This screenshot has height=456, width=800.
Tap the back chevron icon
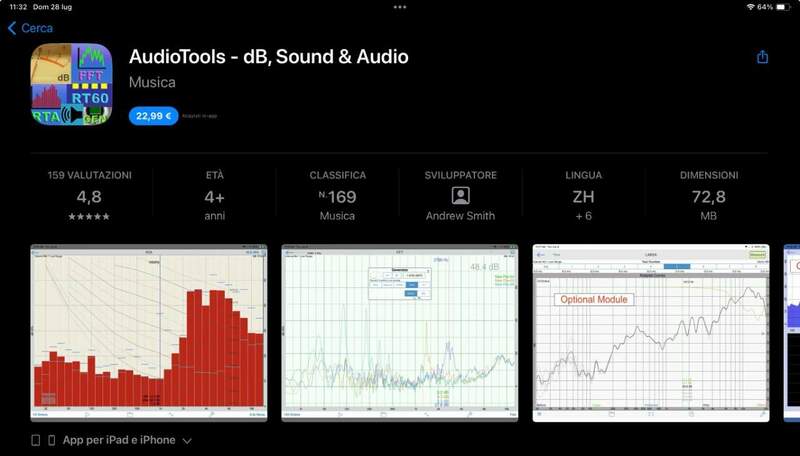[x=12, y=28]
